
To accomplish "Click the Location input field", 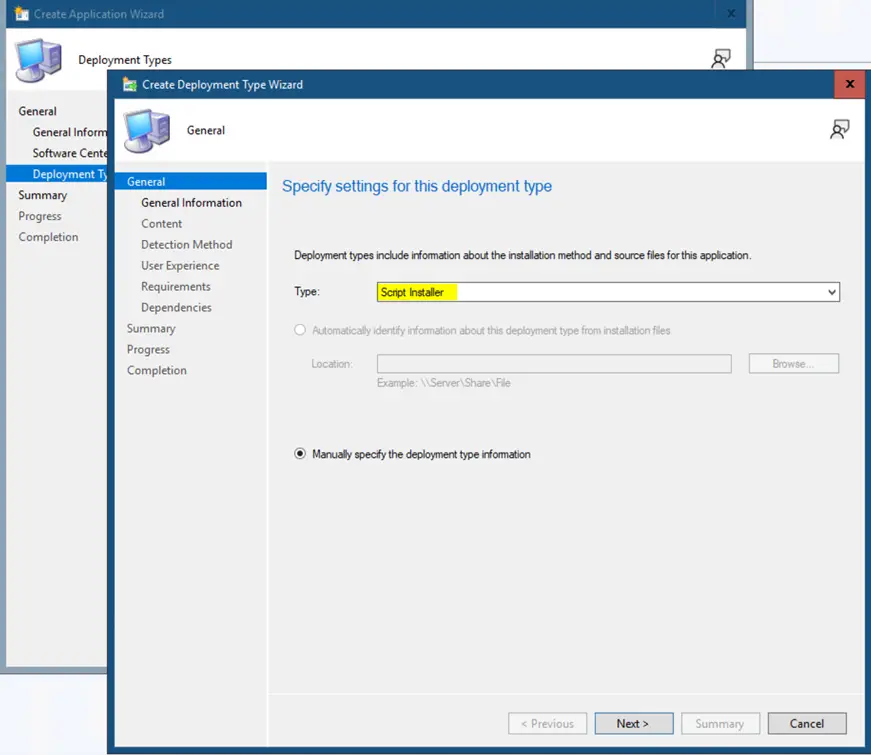I will coord(554,363).
